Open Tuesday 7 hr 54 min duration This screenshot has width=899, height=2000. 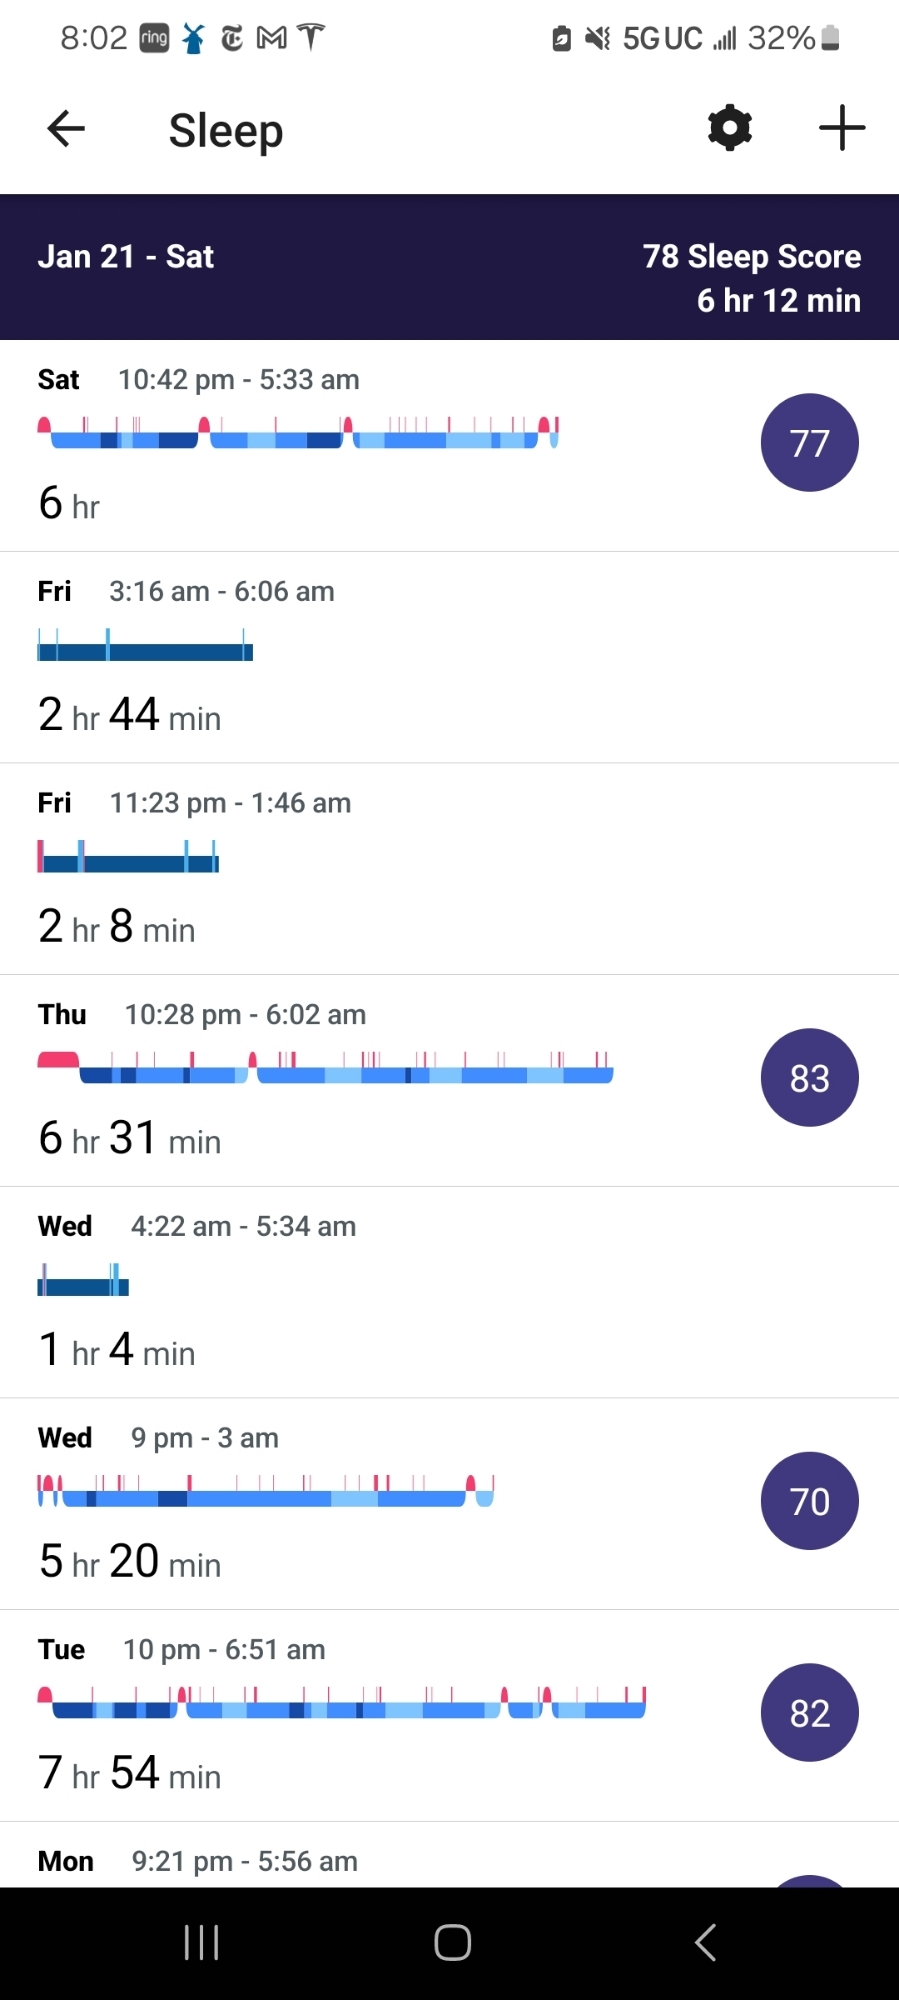[130, 1774]
